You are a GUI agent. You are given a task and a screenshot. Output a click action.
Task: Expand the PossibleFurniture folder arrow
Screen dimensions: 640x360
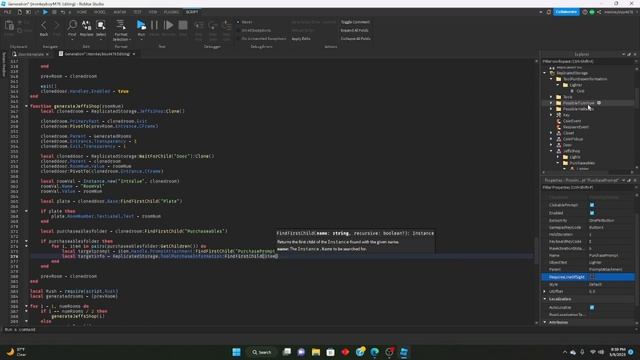(x=551, y=103)
